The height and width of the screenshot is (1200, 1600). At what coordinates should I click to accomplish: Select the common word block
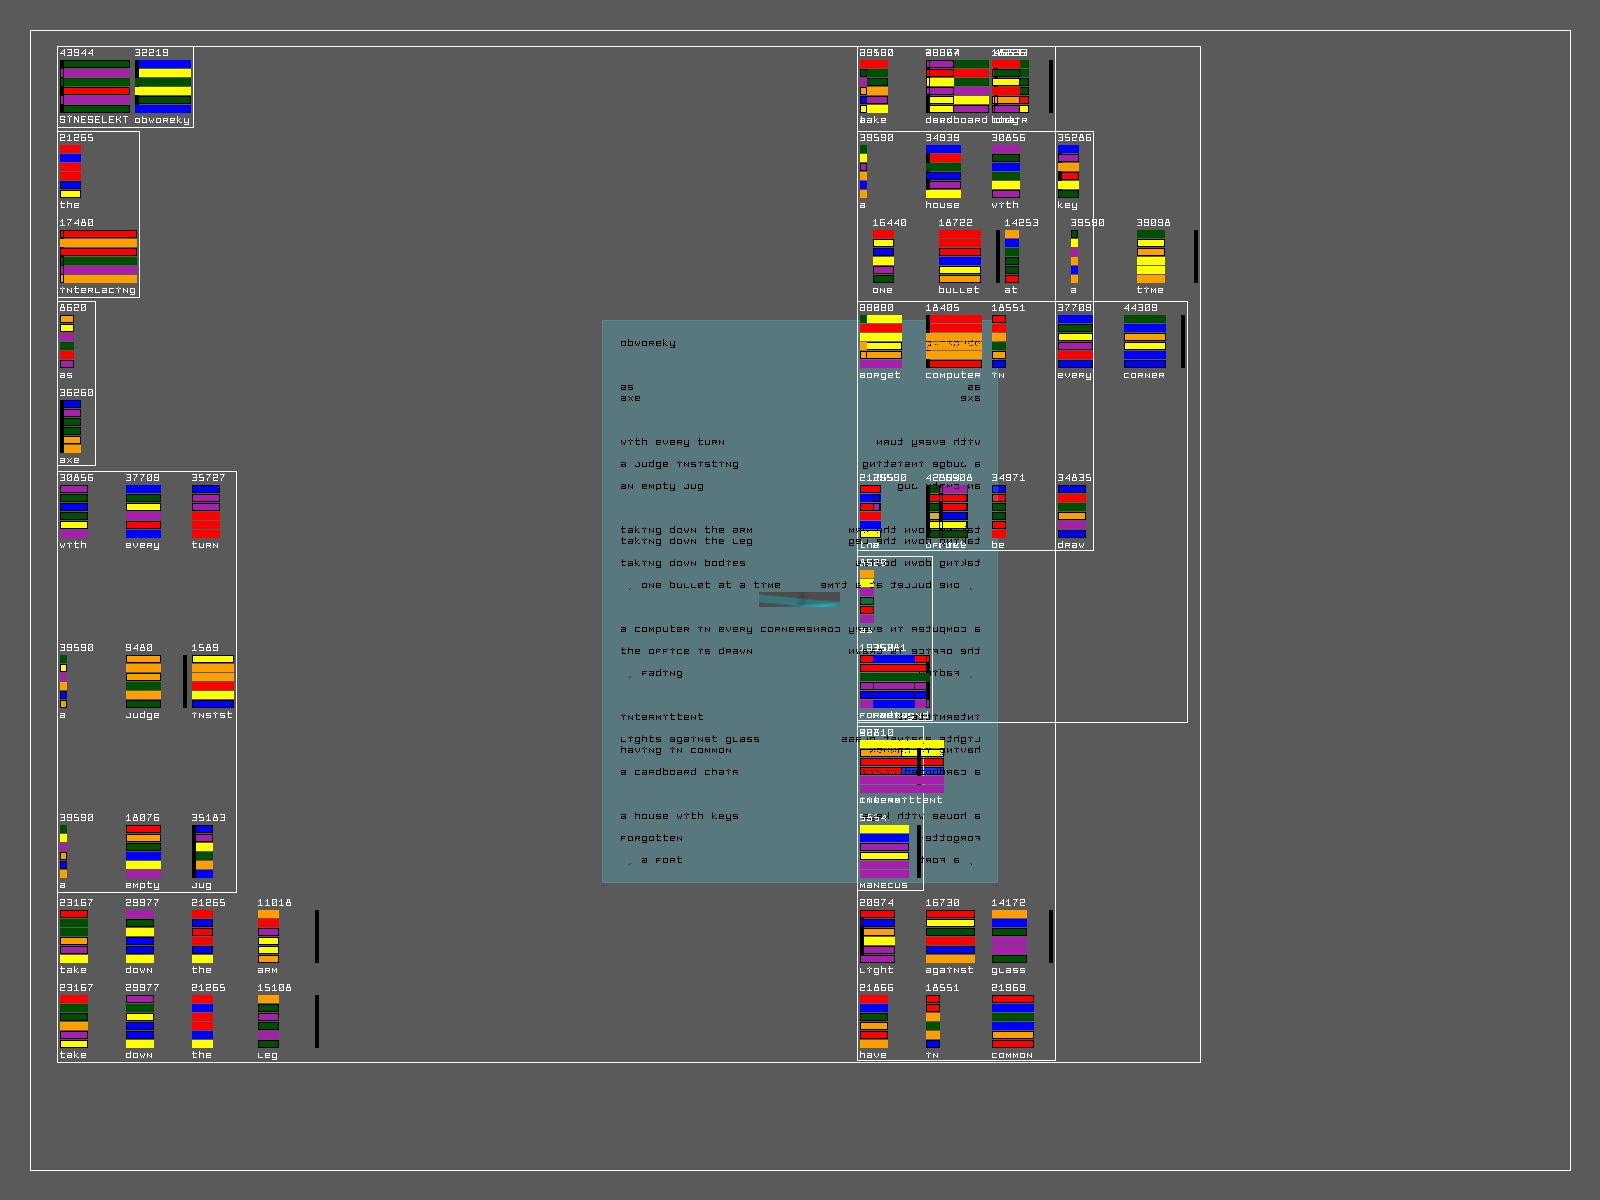click(1012, 1022)
